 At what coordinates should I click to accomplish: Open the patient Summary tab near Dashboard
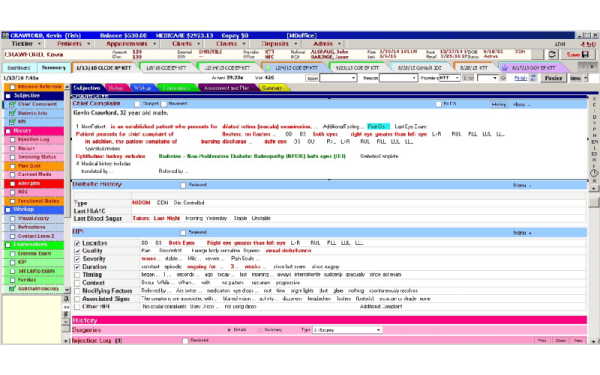pos(54,68)
